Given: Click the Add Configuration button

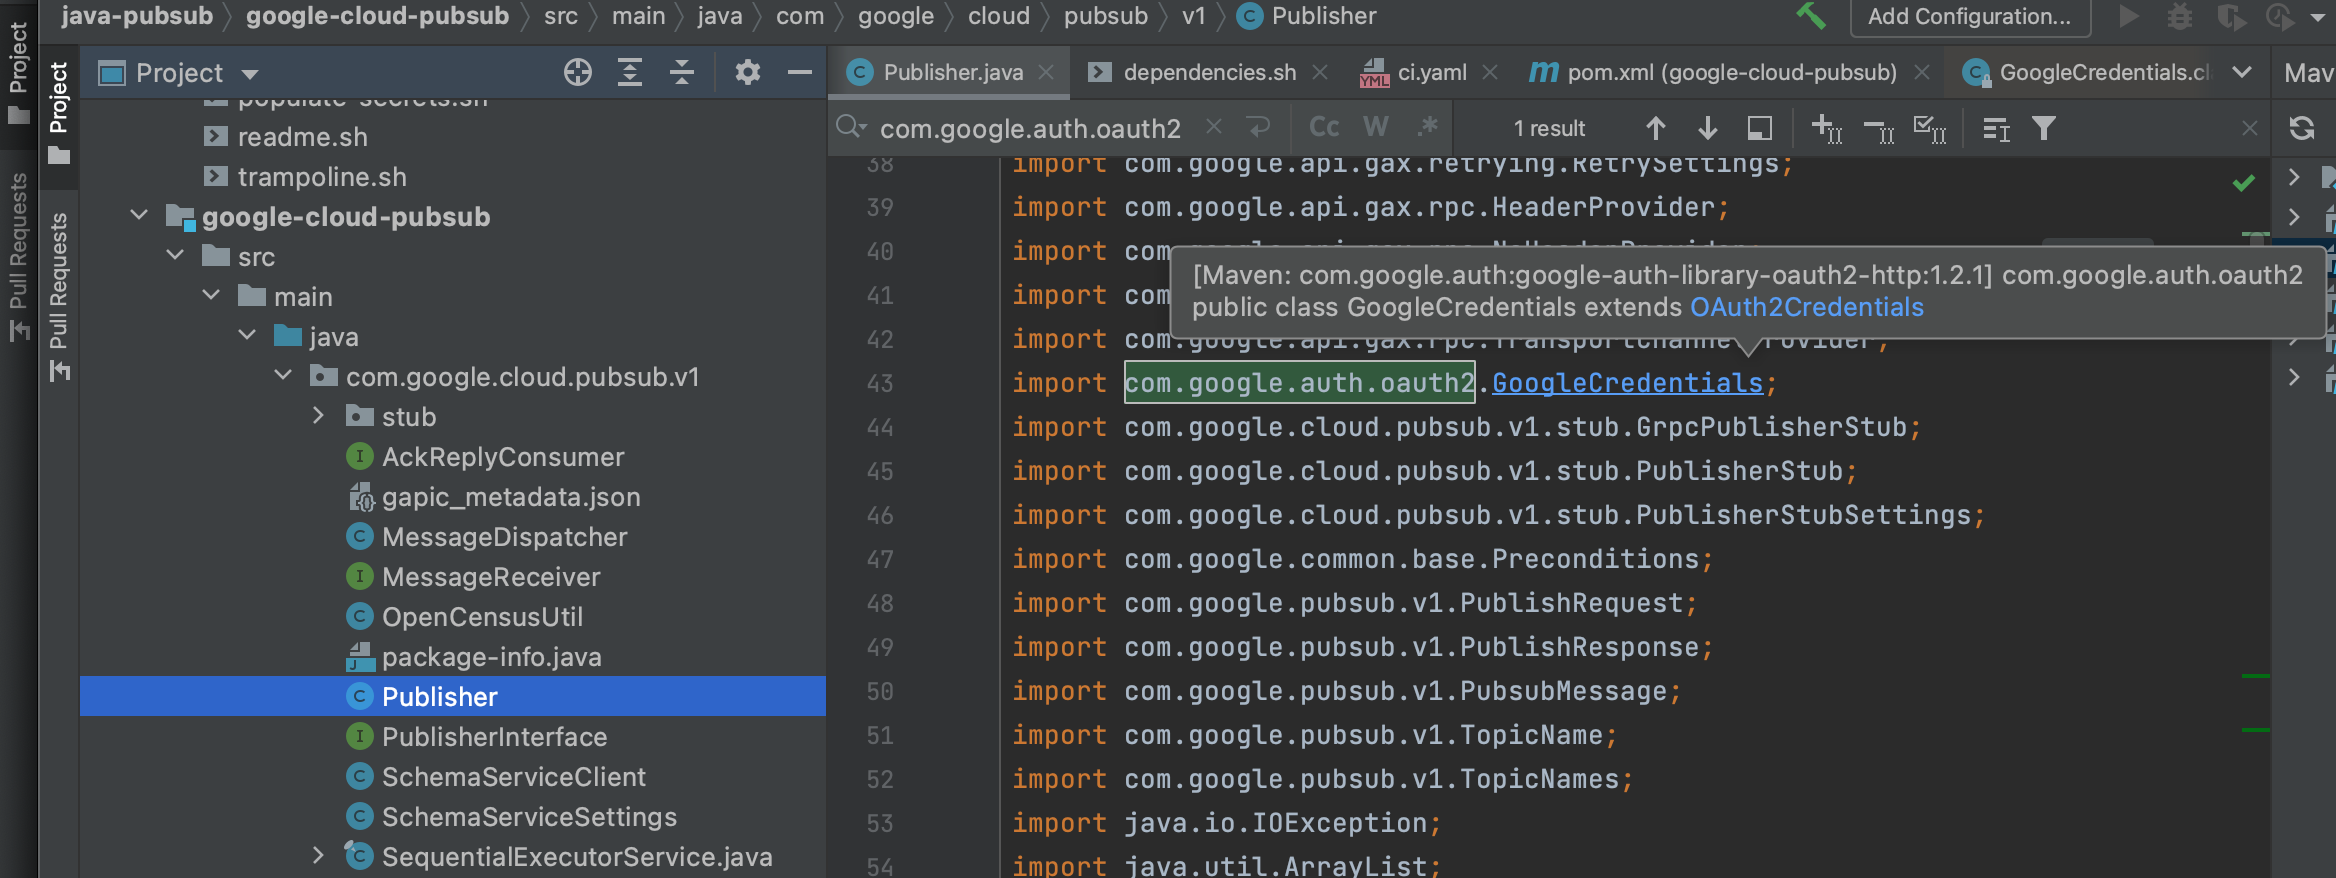Looking at the screenshot, I should [x=1970, y=16].
